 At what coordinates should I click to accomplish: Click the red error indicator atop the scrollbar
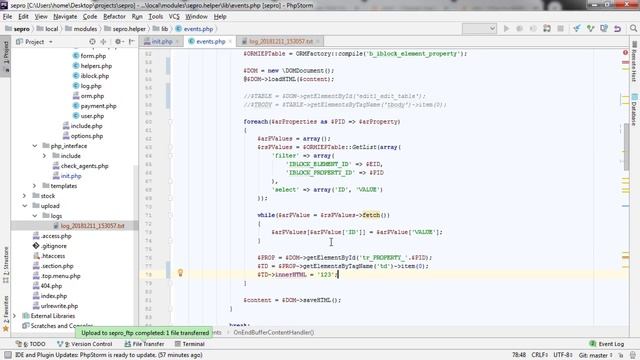[x=625, y=53]
